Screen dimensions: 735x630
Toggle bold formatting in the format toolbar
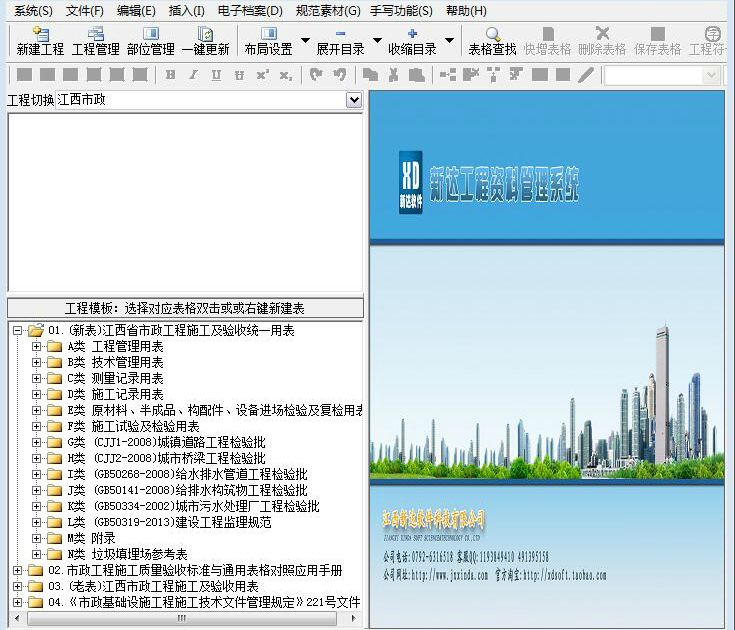click(170, 75)
